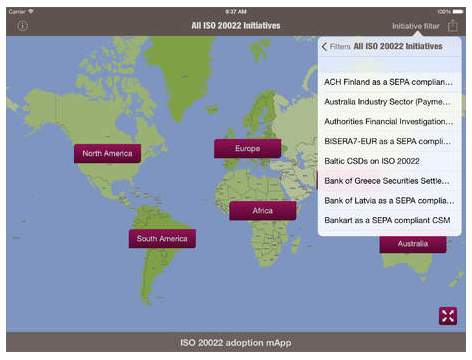Select the North America region button
Viewport: 472px width, 360px height.
click(107, 153)
